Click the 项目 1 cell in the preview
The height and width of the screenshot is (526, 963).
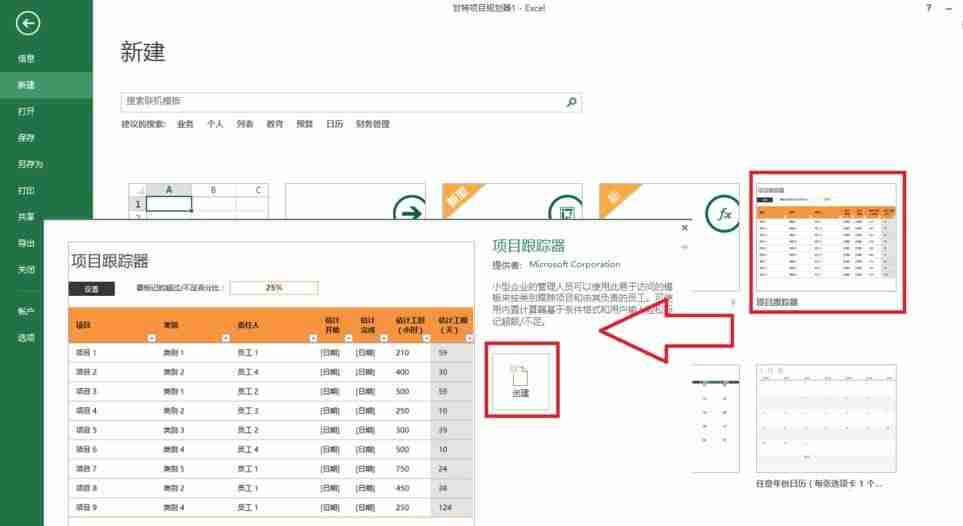pyautogui.click(x=86, y=353)
